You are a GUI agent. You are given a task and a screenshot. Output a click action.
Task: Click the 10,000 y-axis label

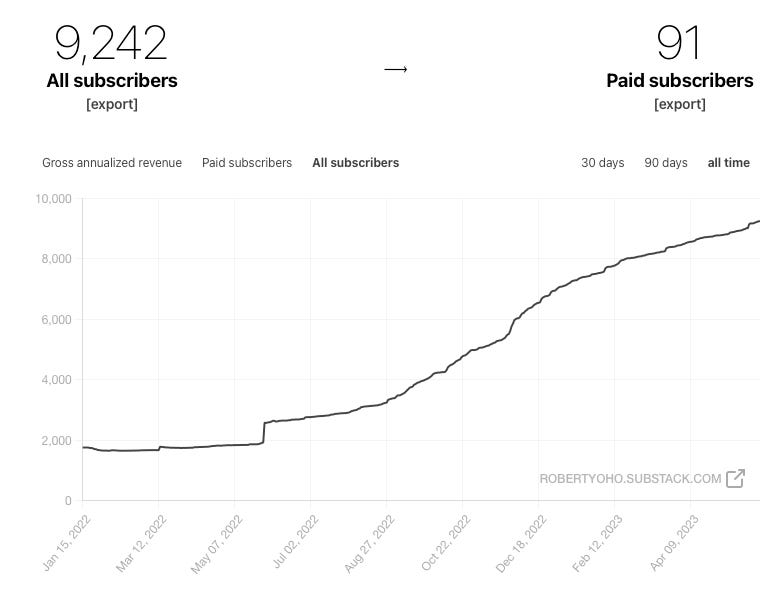click(x=53, y=199)
